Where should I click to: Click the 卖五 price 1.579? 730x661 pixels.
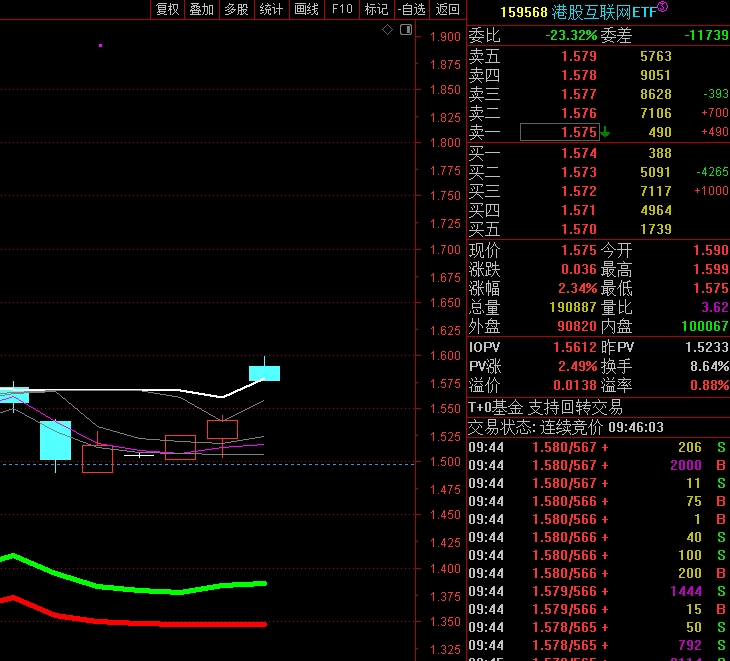(579, 56)
